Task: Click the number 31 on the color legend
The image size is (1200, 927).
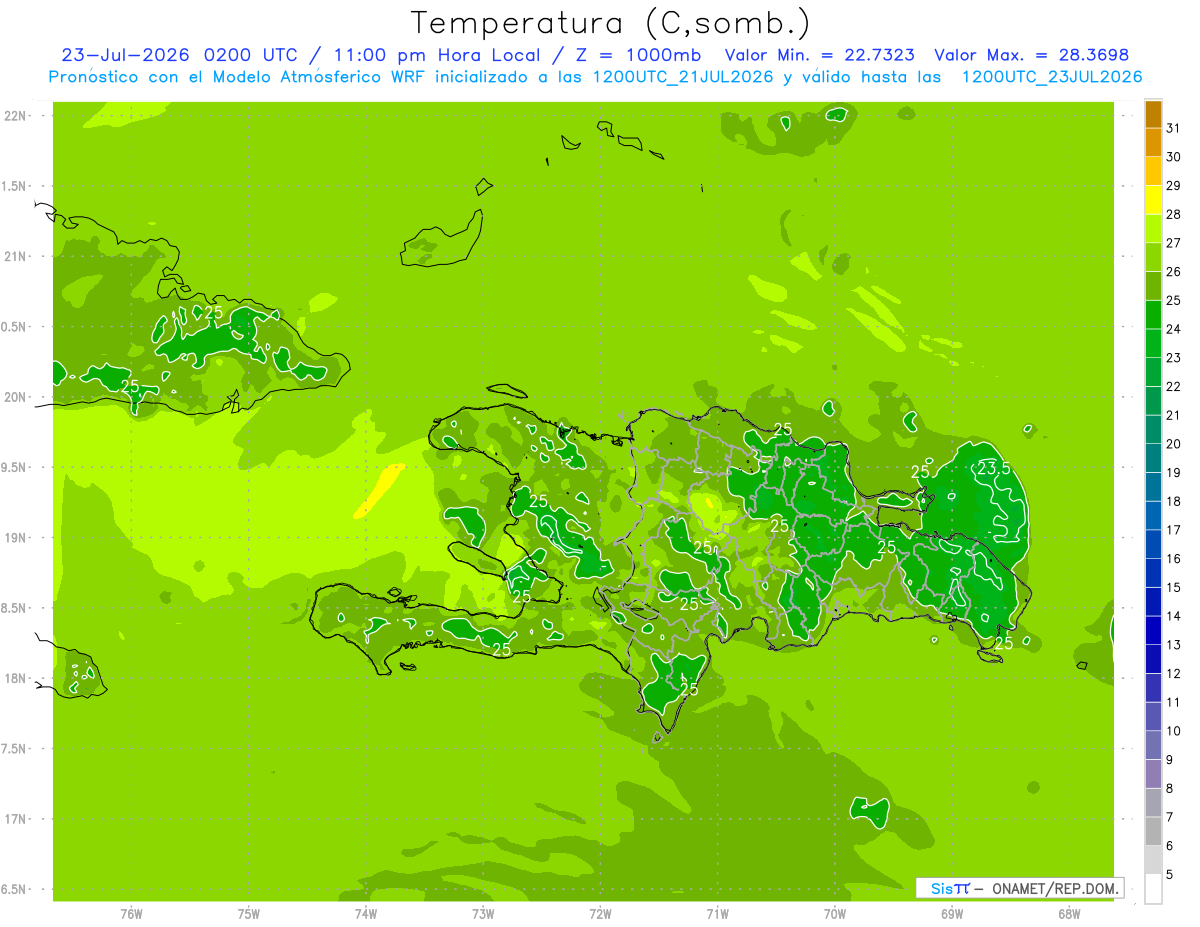Action: [x=1173, y=128]
